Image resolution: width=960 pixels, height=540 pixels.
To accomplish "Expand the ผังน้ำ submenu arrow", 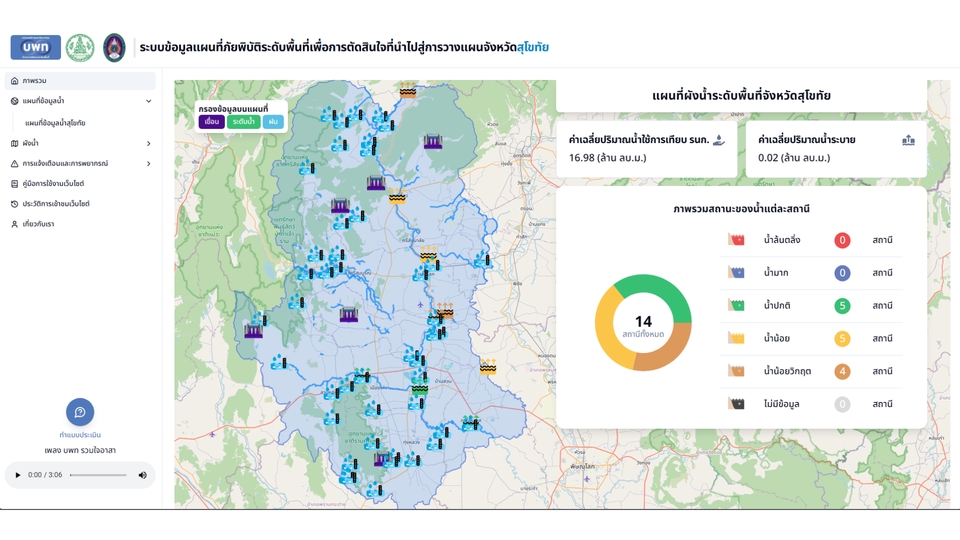I will [149, 144].
